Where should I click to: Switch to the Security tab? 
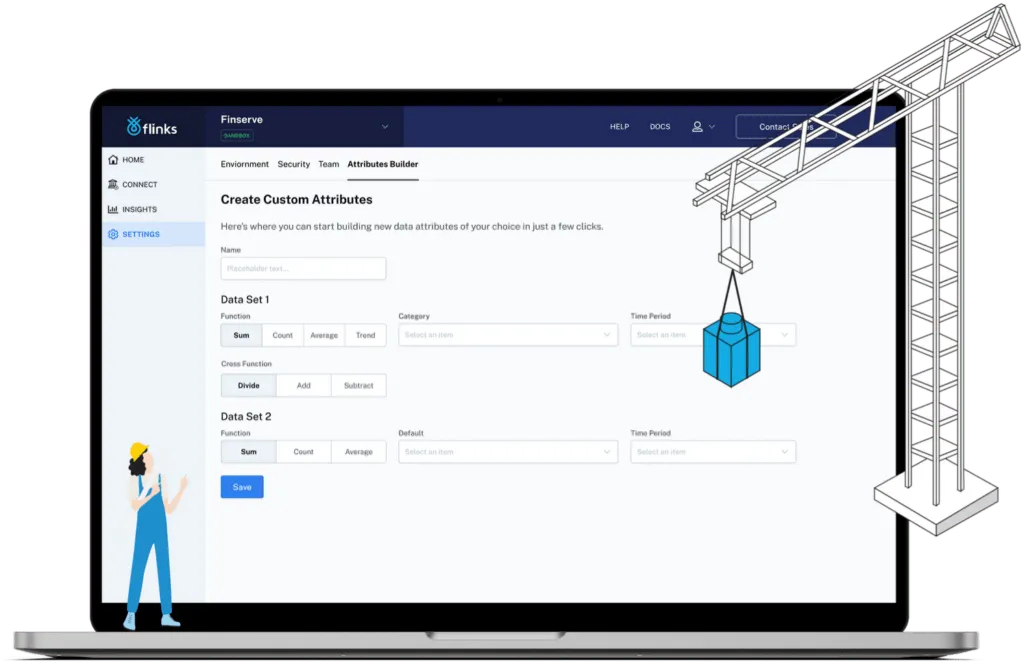(x=293, y=164)
